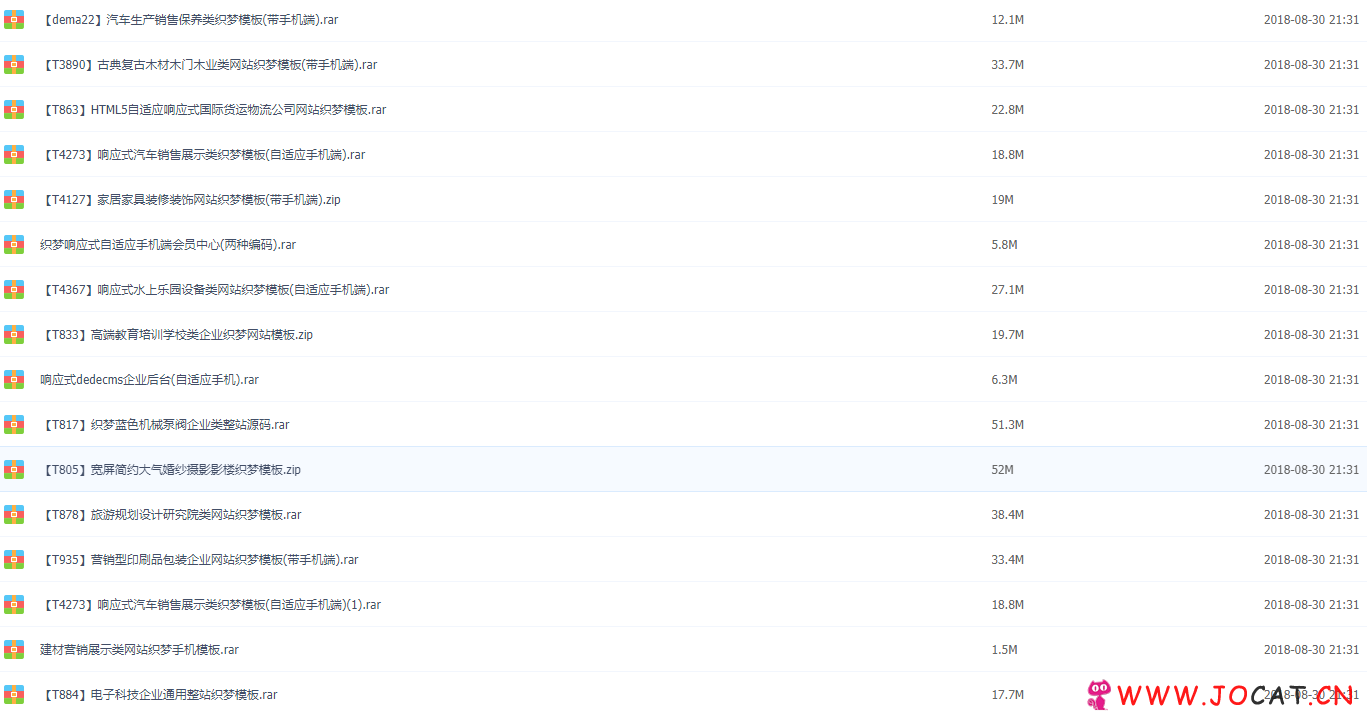Open the file 【T833】高端教育培训学校类企业织梦网站模板.zip
1367x711 pixels.
click(x=176, y=335)
